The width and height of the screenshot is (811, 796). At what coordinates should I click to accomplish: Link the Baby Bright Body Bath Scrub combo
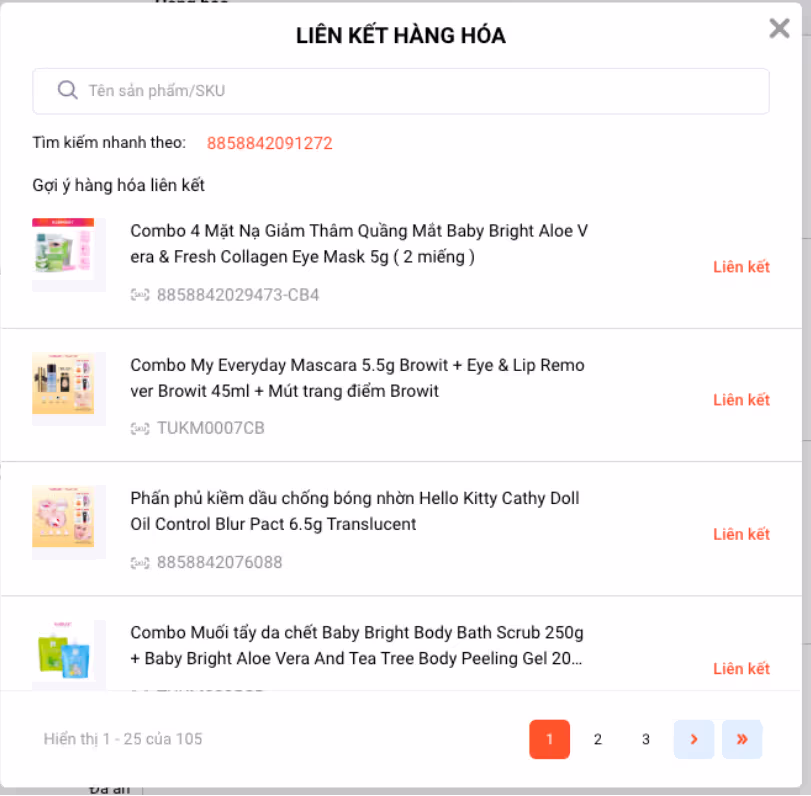coord(741,669)
